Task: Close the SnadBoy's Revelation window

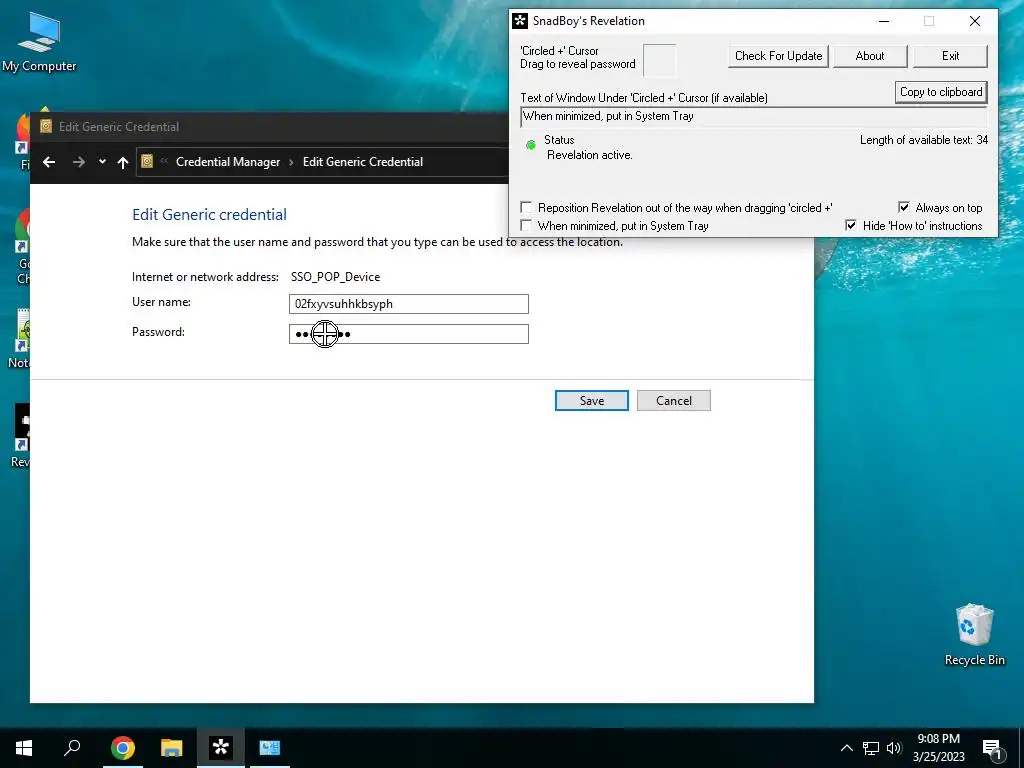Action: click(x=974, y=21)
